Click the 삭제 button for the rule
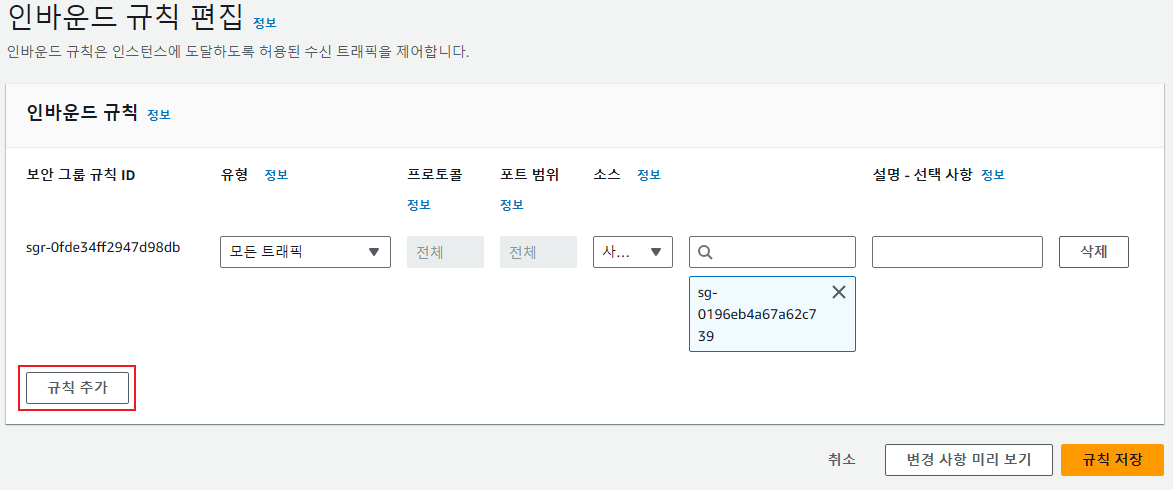Viewport: 1173px width, 490px height. coord(1094,252)
